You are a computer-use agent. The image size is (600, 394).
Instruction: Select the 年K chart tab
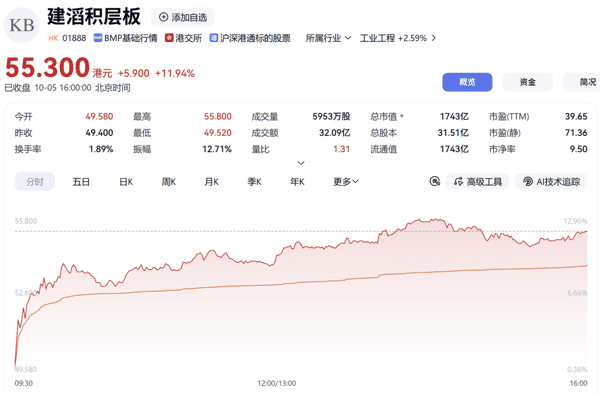click(x=297, y=182)
